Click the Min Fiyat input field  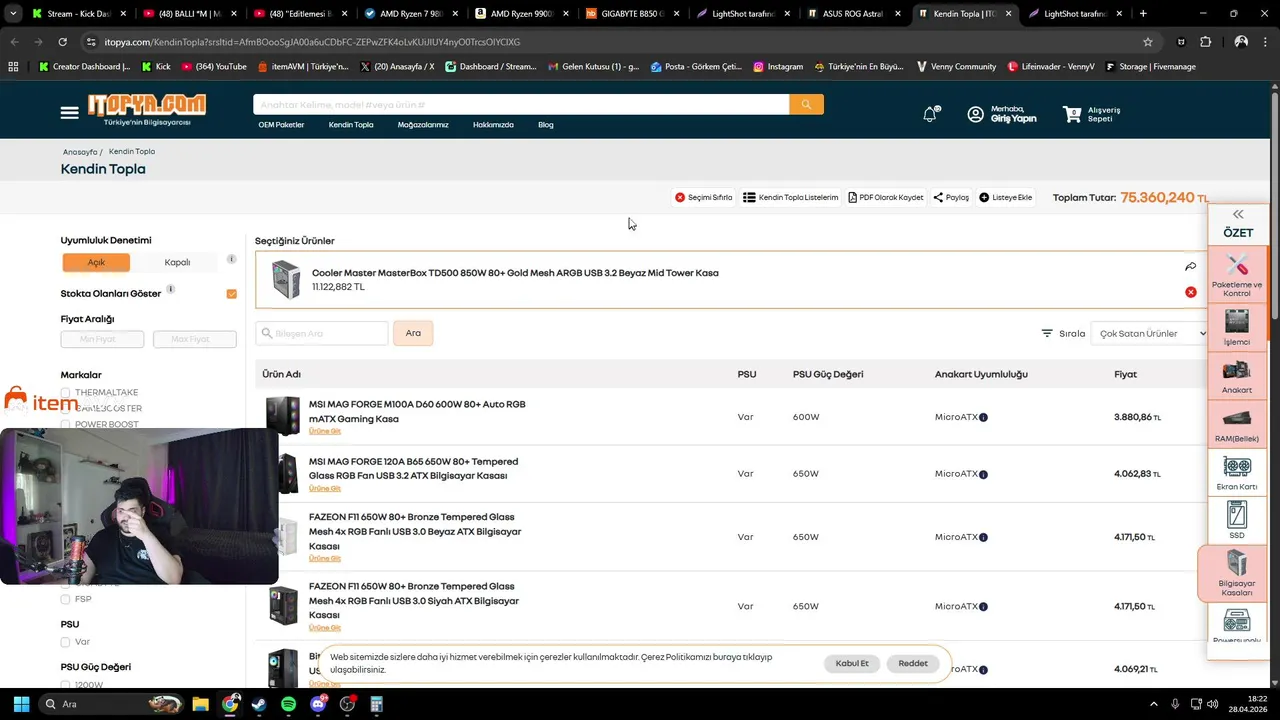tap(102, 339)
